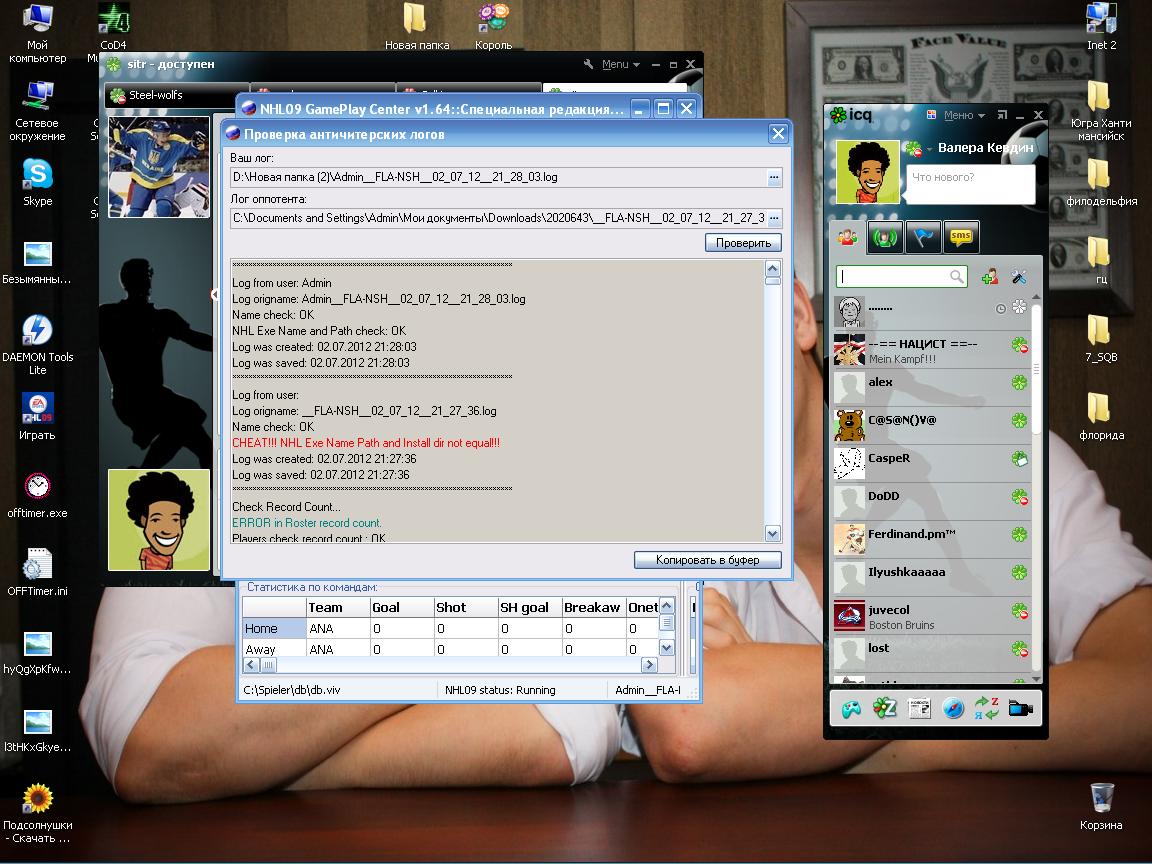Open ICQ games gamepad icon

[851, 709]
